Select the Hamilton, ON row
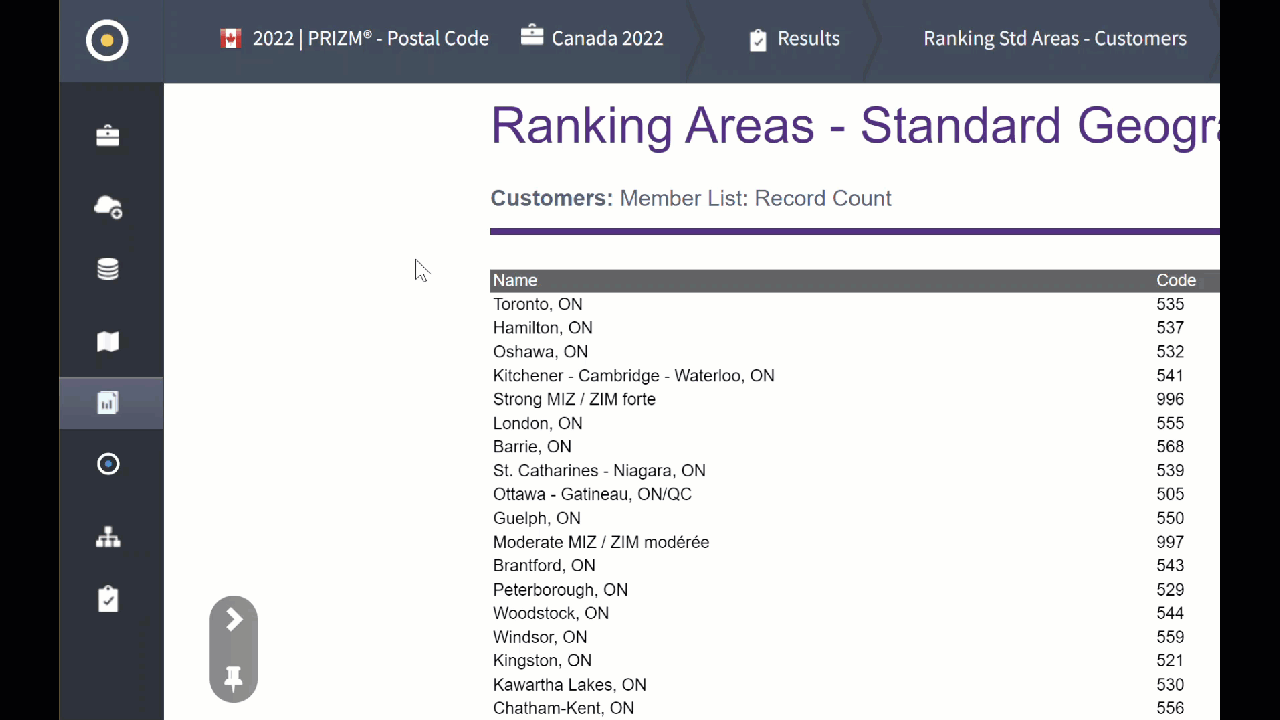 click(x=855, y=328)
